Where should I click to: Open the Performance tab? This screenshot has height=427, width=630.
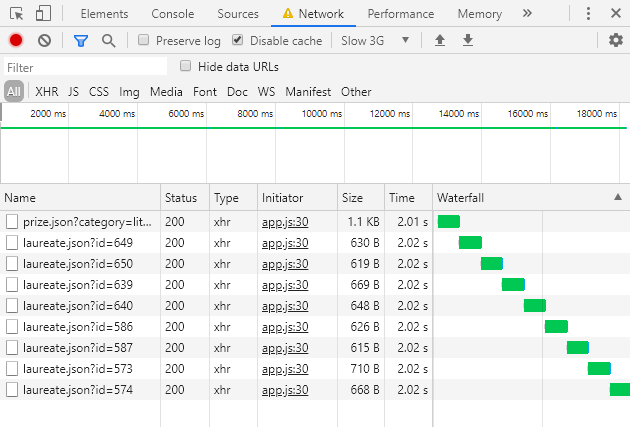coord(400,14)
